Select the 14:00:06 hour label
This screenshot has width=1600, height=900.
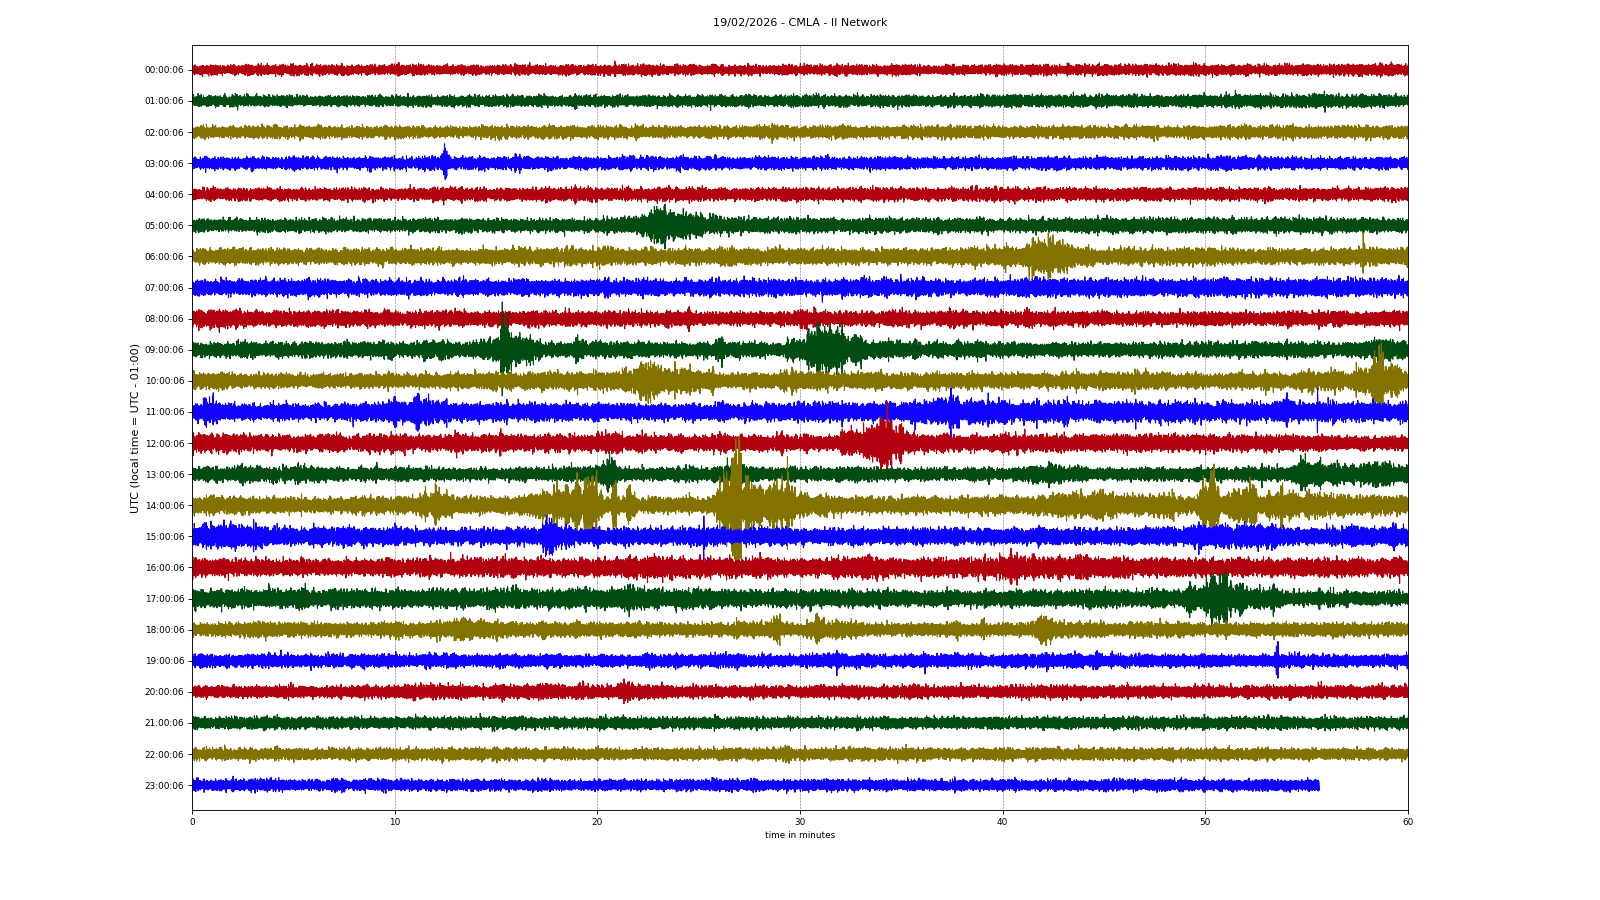point(164,506)
